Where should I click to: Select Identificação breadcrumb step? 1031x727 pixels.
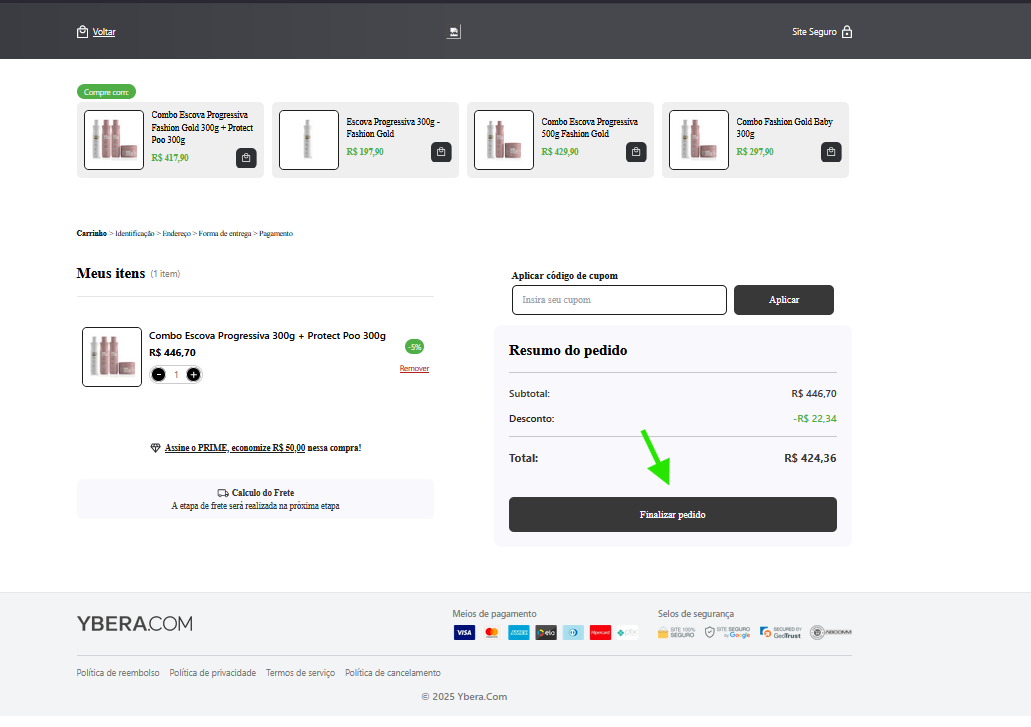(135, 233)
